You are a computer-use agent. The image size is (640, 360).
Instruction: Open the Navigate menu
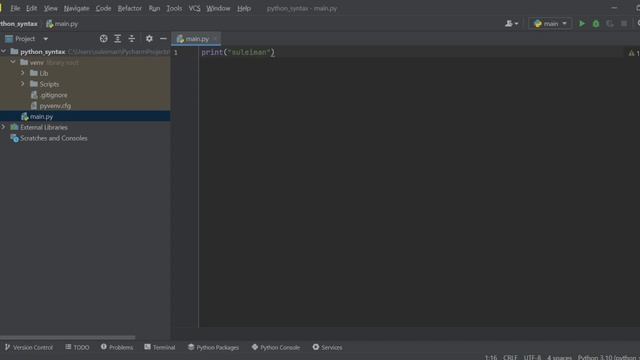76,8
